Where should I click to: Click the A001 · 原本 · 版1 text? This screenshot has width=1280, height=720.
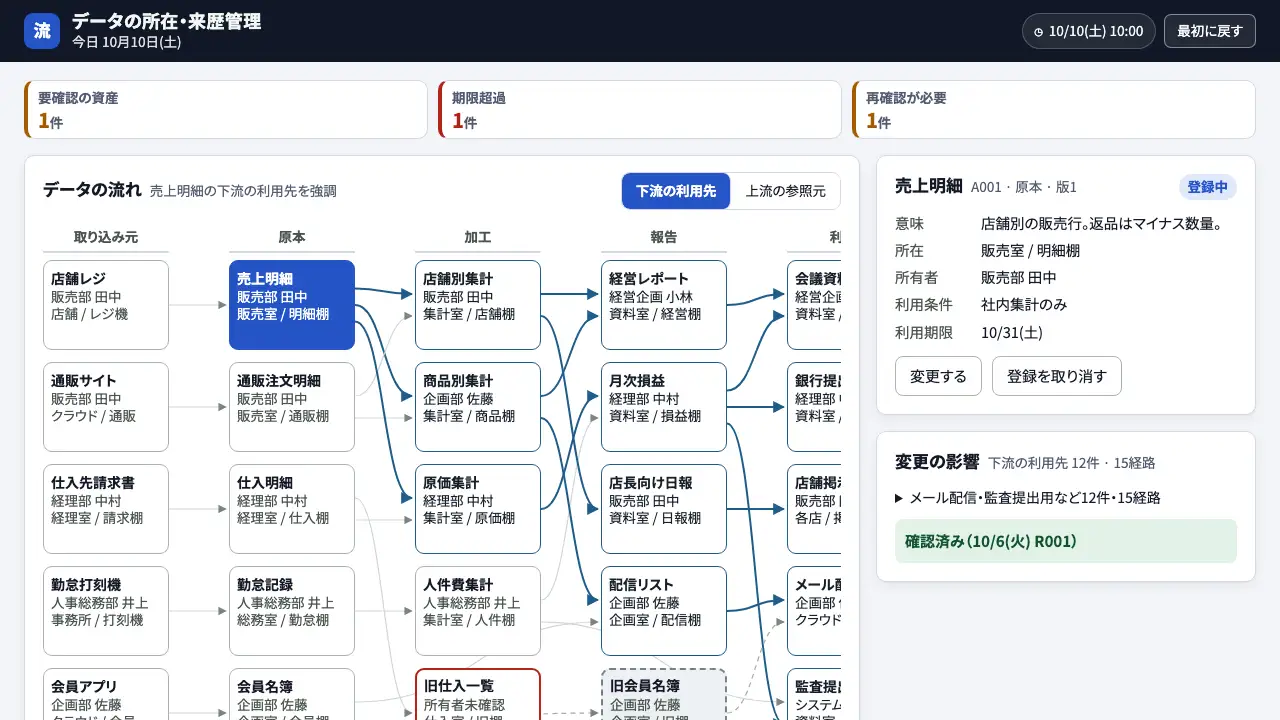(x=1024, y=187)
